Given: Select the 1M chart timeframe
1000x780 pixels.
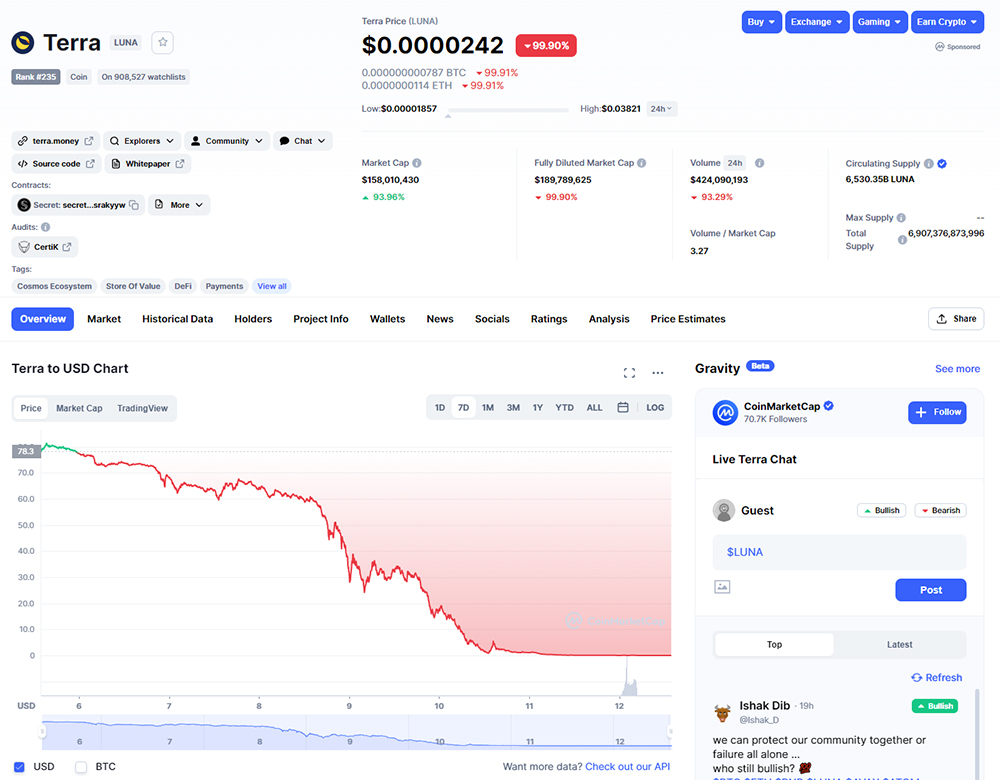Looking at the screenshot, I should pos(488,408).
